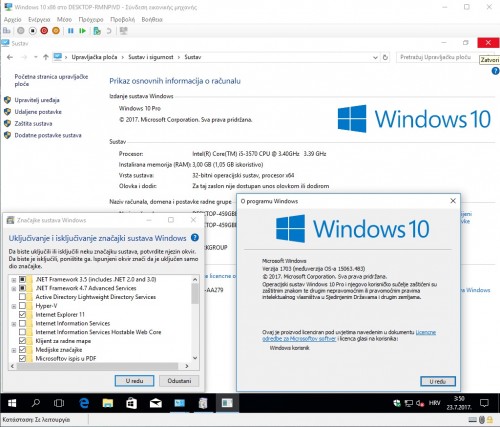Toggle .NET Framework 3.5 checkbox
The width and height of the screenshot is (500, 427).
point(22,279)
